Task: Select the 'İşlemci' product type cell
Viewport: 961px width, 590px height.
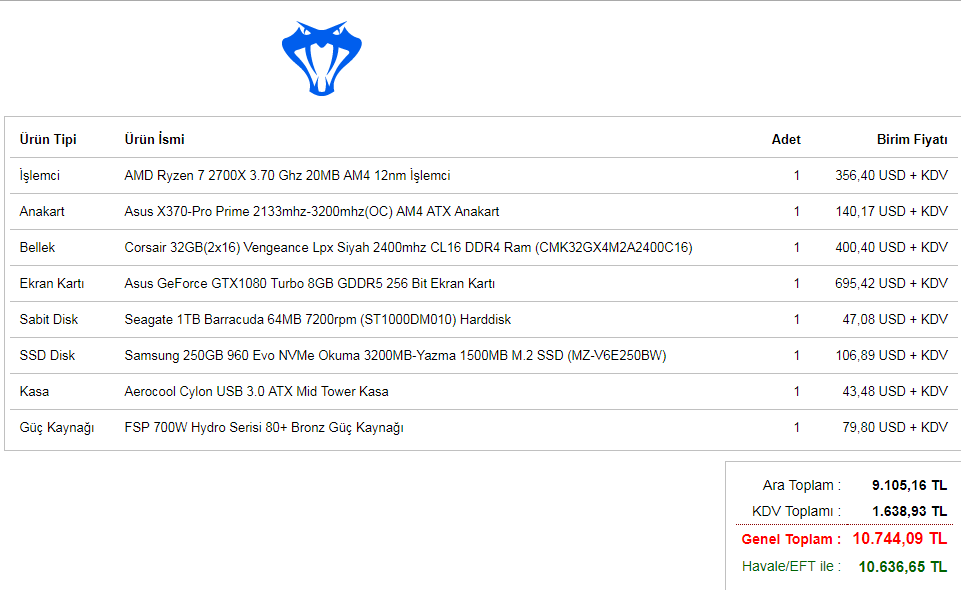Action: click(40, 176)
